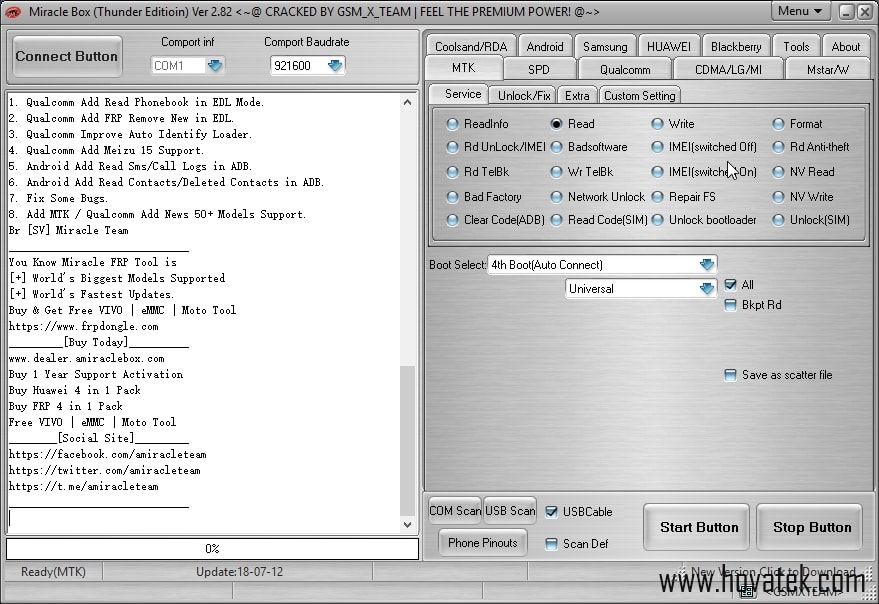
Task: Open the Unlock/Fix sub-tab
Action: coord(524,96)
